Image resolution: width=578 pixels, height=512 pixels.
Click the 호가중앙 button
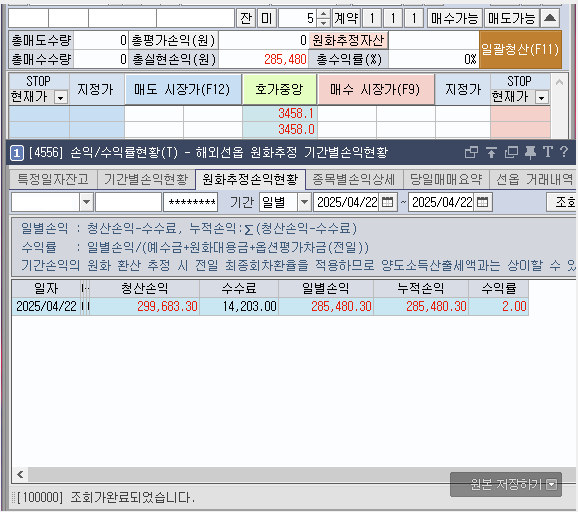pyautogui.click(x=279, y=89)
